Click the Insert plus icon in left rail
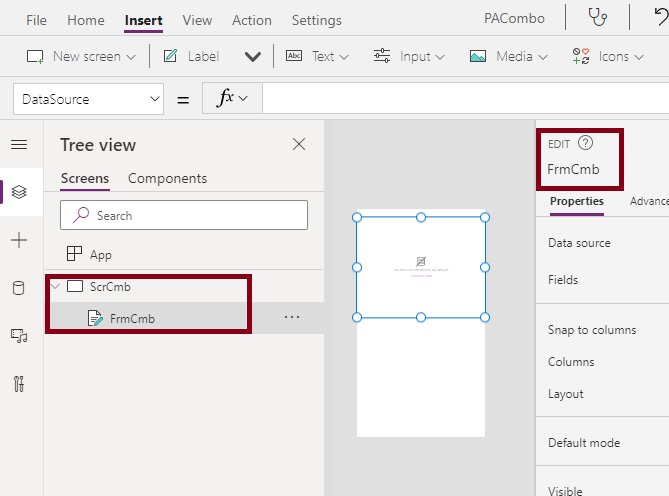669x496 pixels. pyautogui.click(x=19, y=240)
